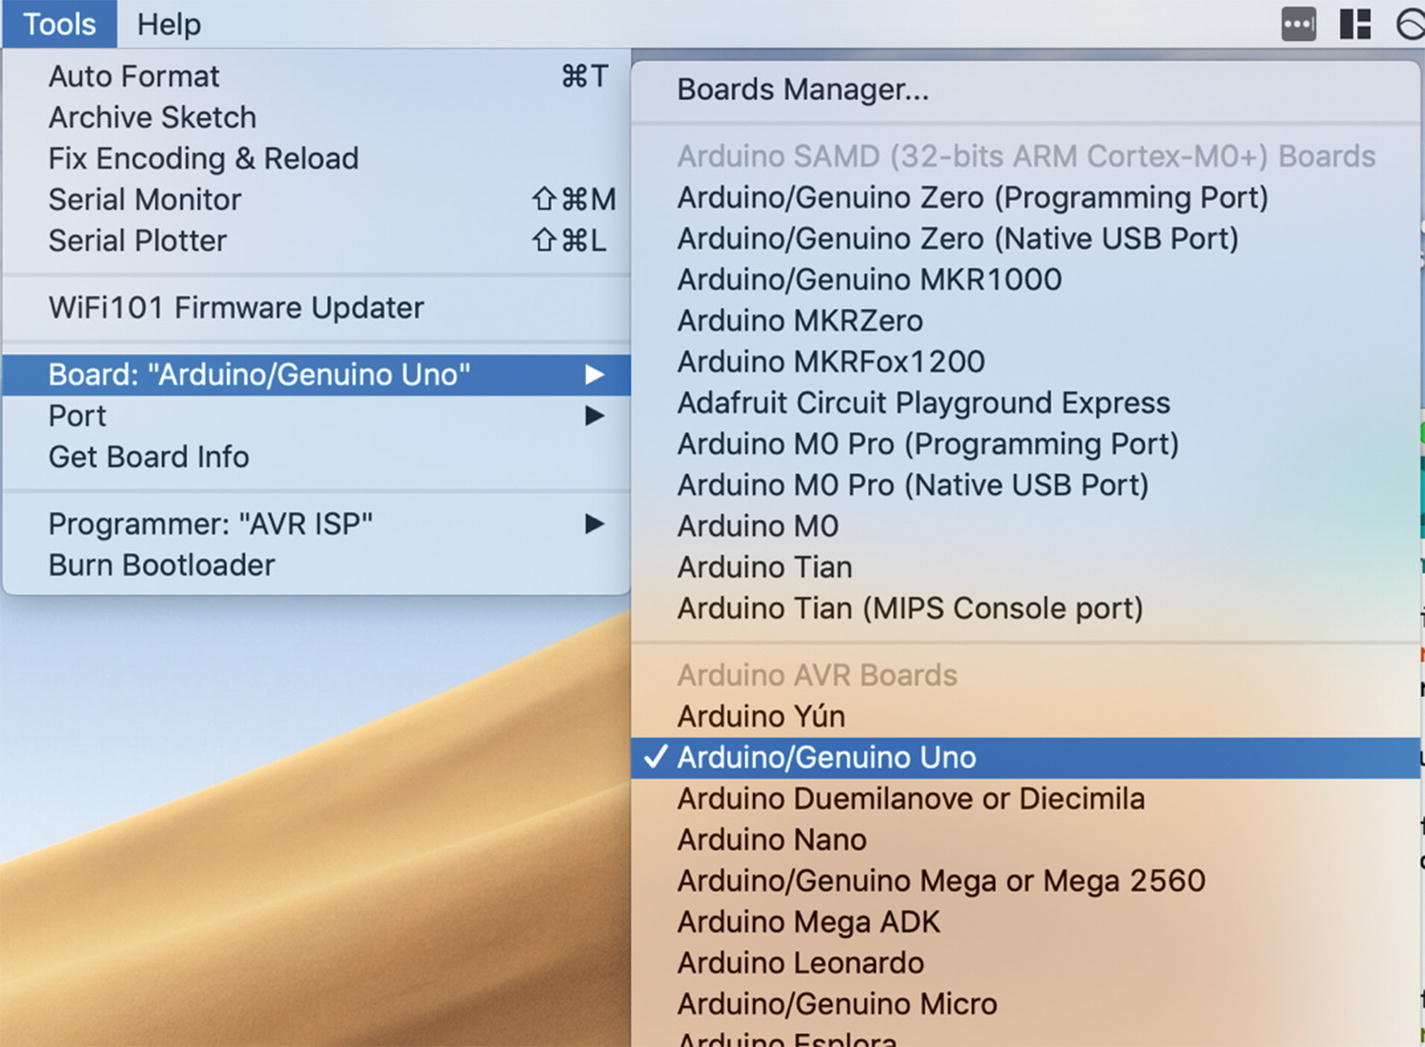This screenshot has width=1425, height=1047.
Task: Select Arduino Tian (MIPS Console port)
Action: tap(1026, 607)
